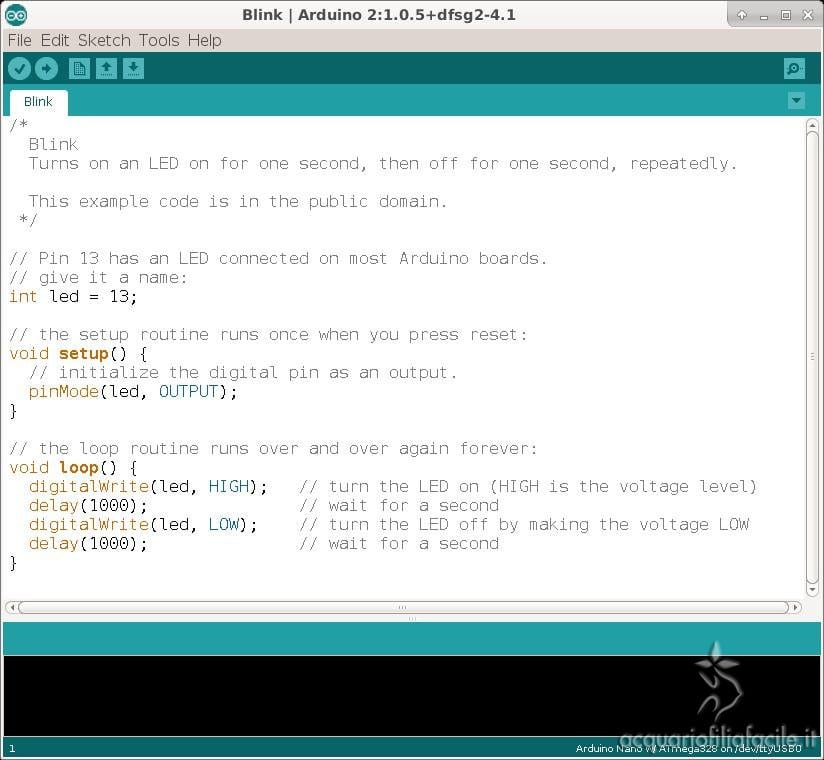Click the Verify sketch checkmark icon
Image resolution: width=824 pixels, height=760 pixels.
19,68
